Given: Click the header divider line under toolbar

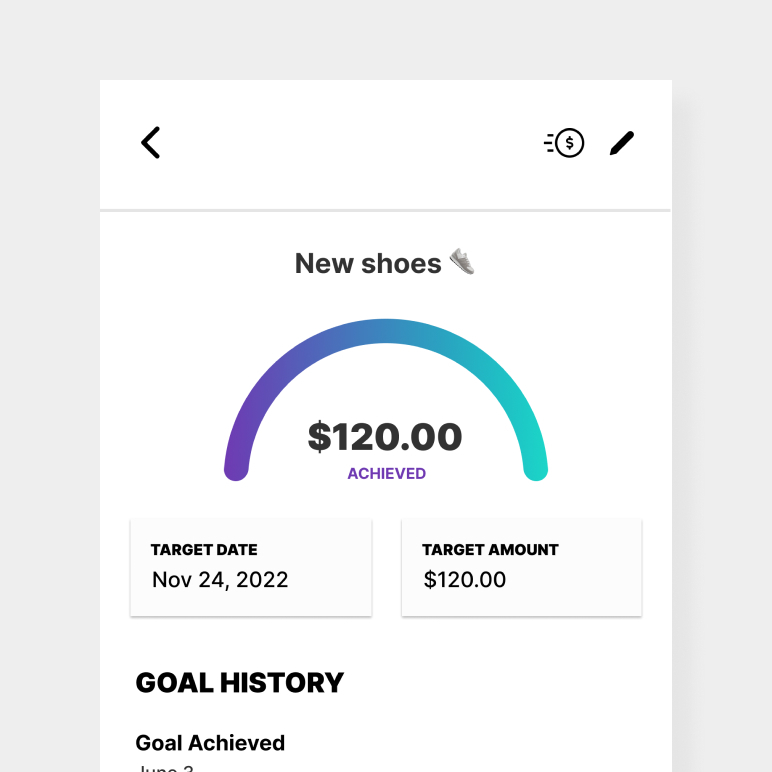Looking at the screenshot, I should tap(386, 211).
